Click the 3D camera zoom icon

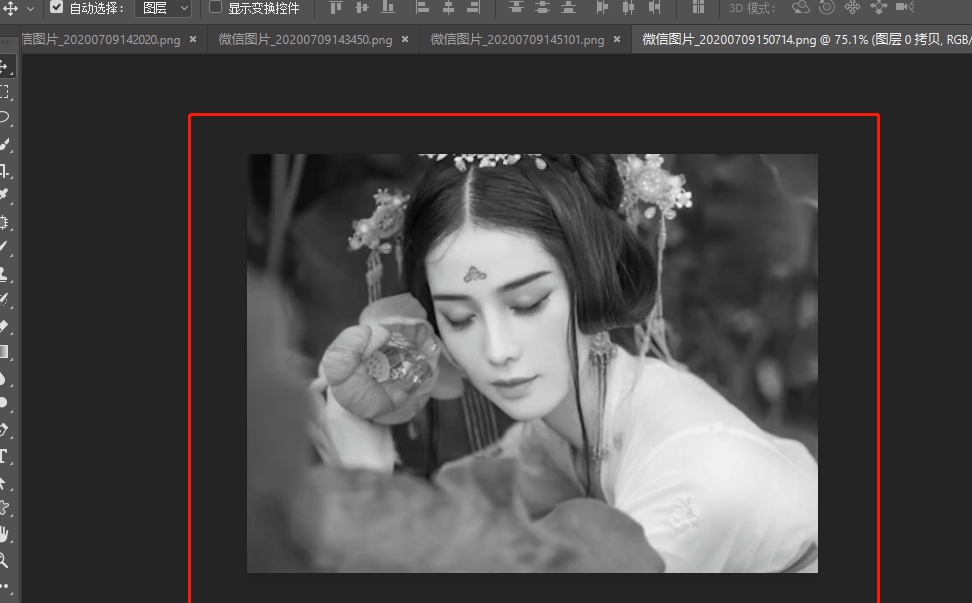[x=905, y=7]
